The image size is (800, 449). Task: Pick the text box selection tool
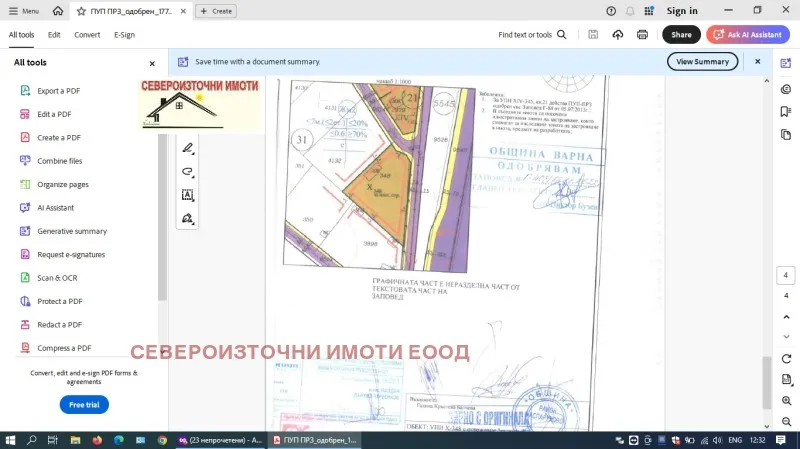tap(187, 195)
